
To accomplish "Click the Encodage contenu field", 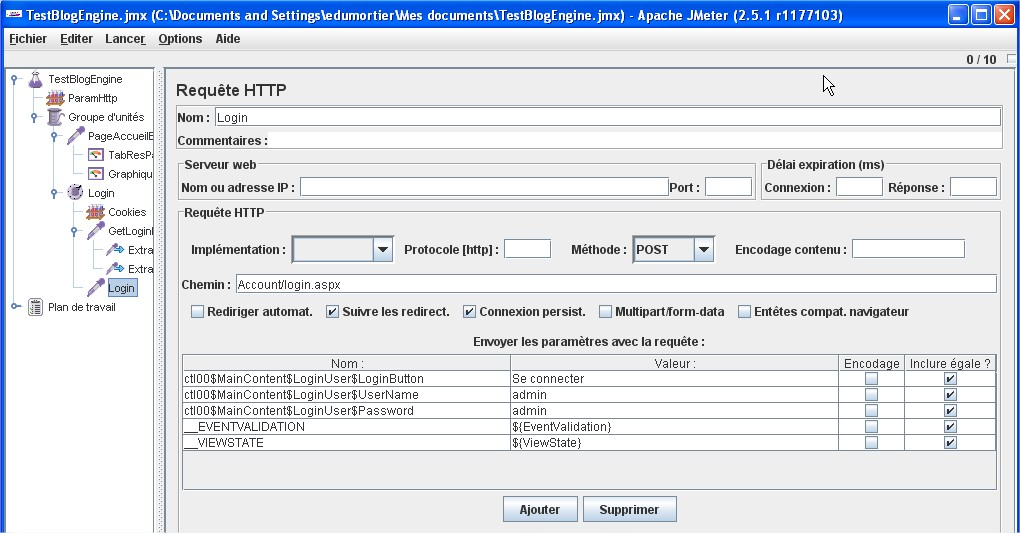I will [x=908, y=249].
